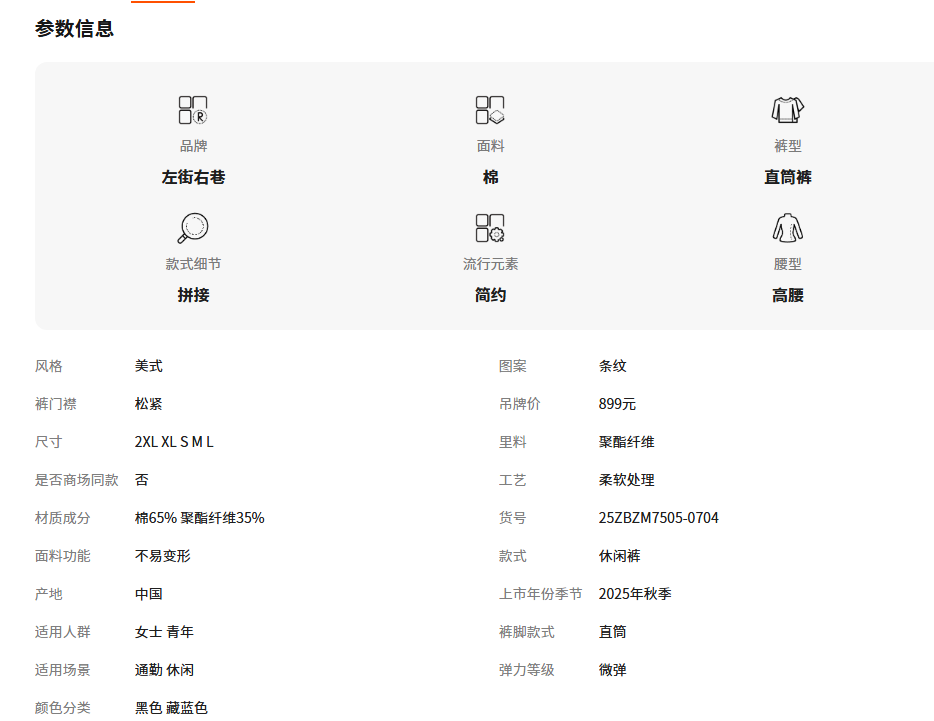This screenshot has height=721, width=934.
Task: Select the brand name 左街右巷
Action: (193, 177)
